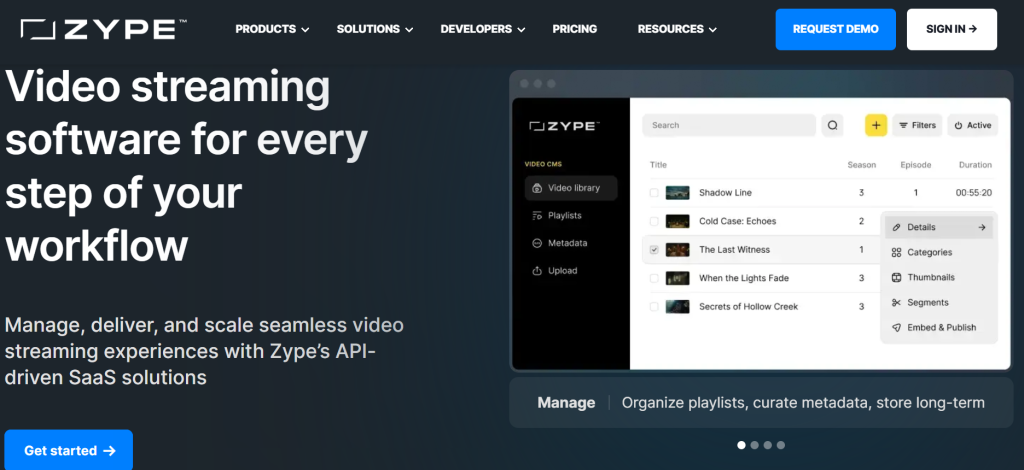Click the Duration column header
The width and height of the screenshot is (1024, 470).
pos(975,165)
